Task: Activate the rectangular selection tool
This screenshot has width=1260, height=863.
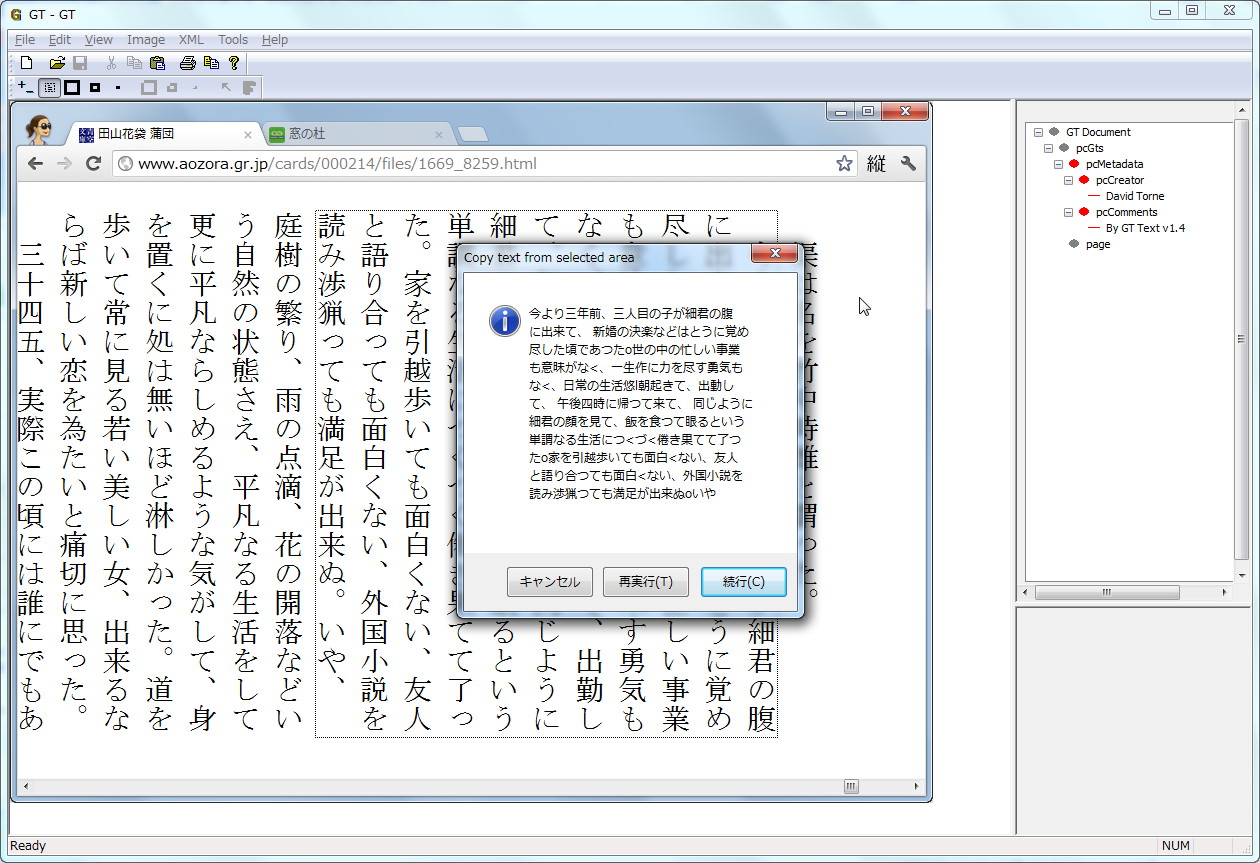Action: point(48,87)
